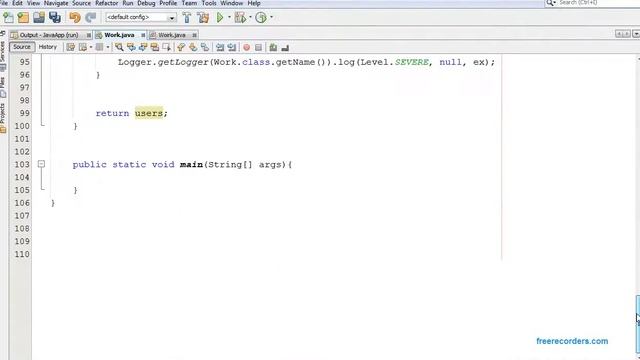Click the Shift Line Left icon
640x360 pixels.
220,47
